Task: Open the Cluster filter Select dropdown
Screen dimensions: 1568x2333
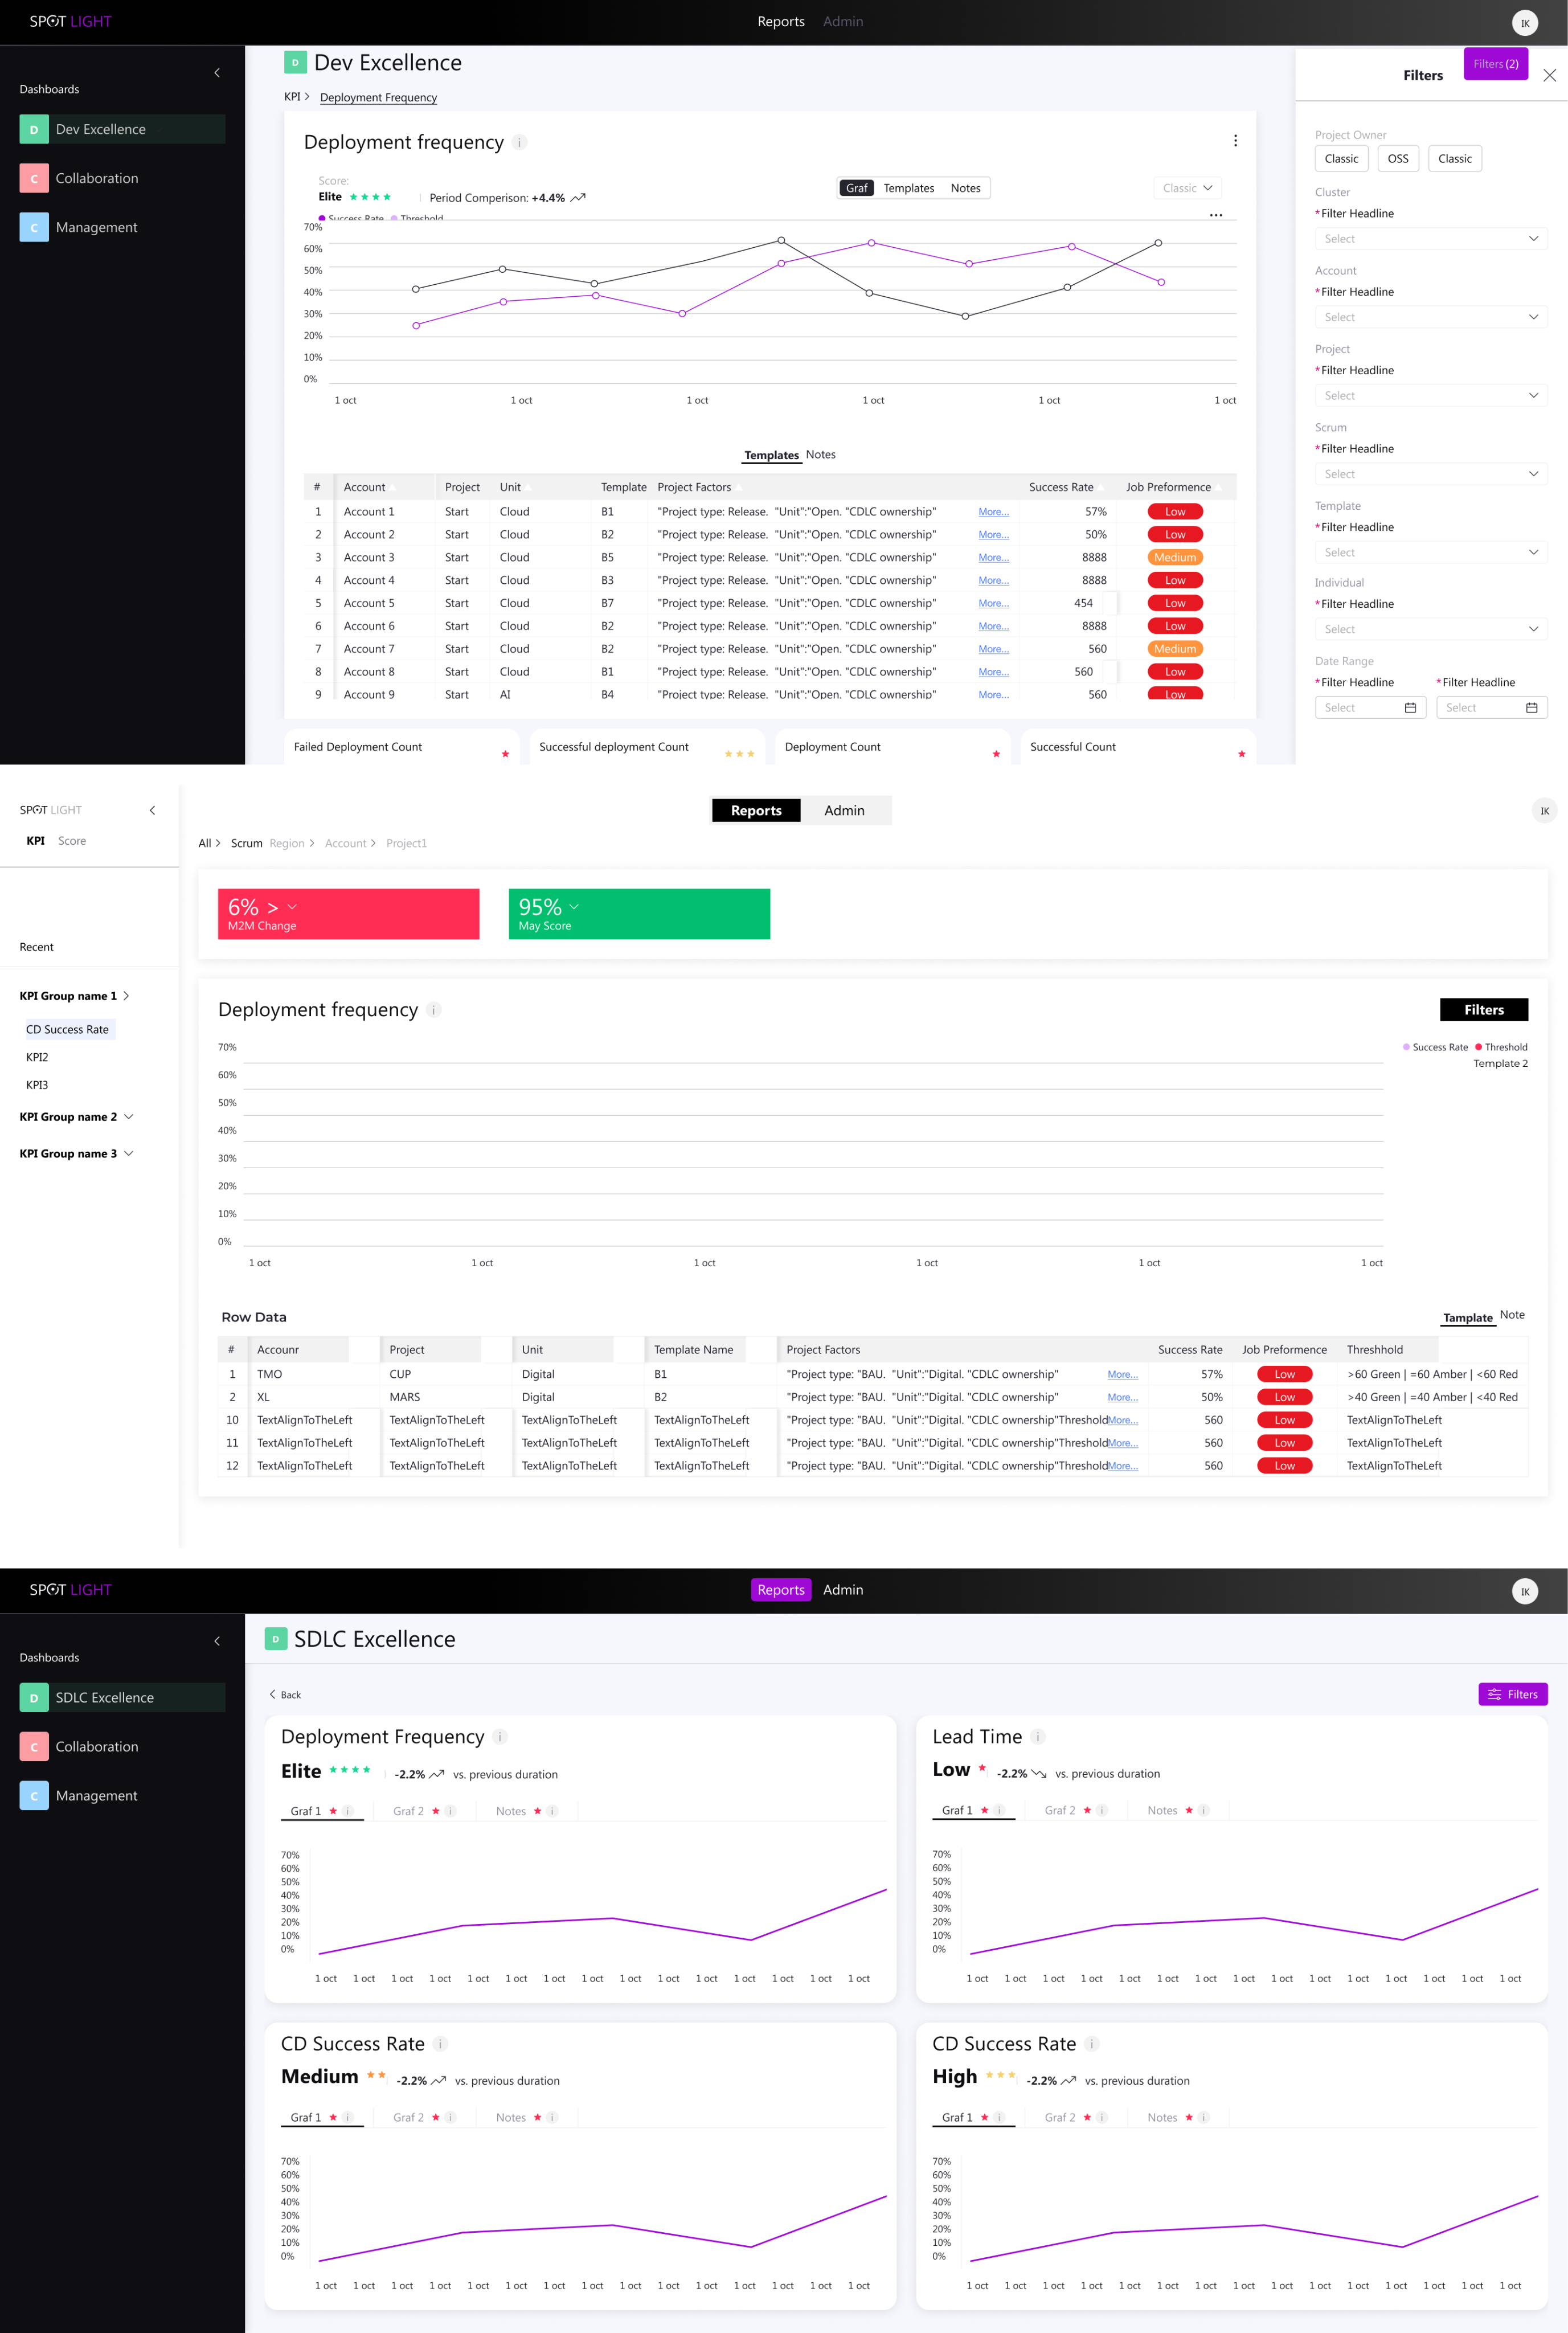Action: (x=1430, y=239)
